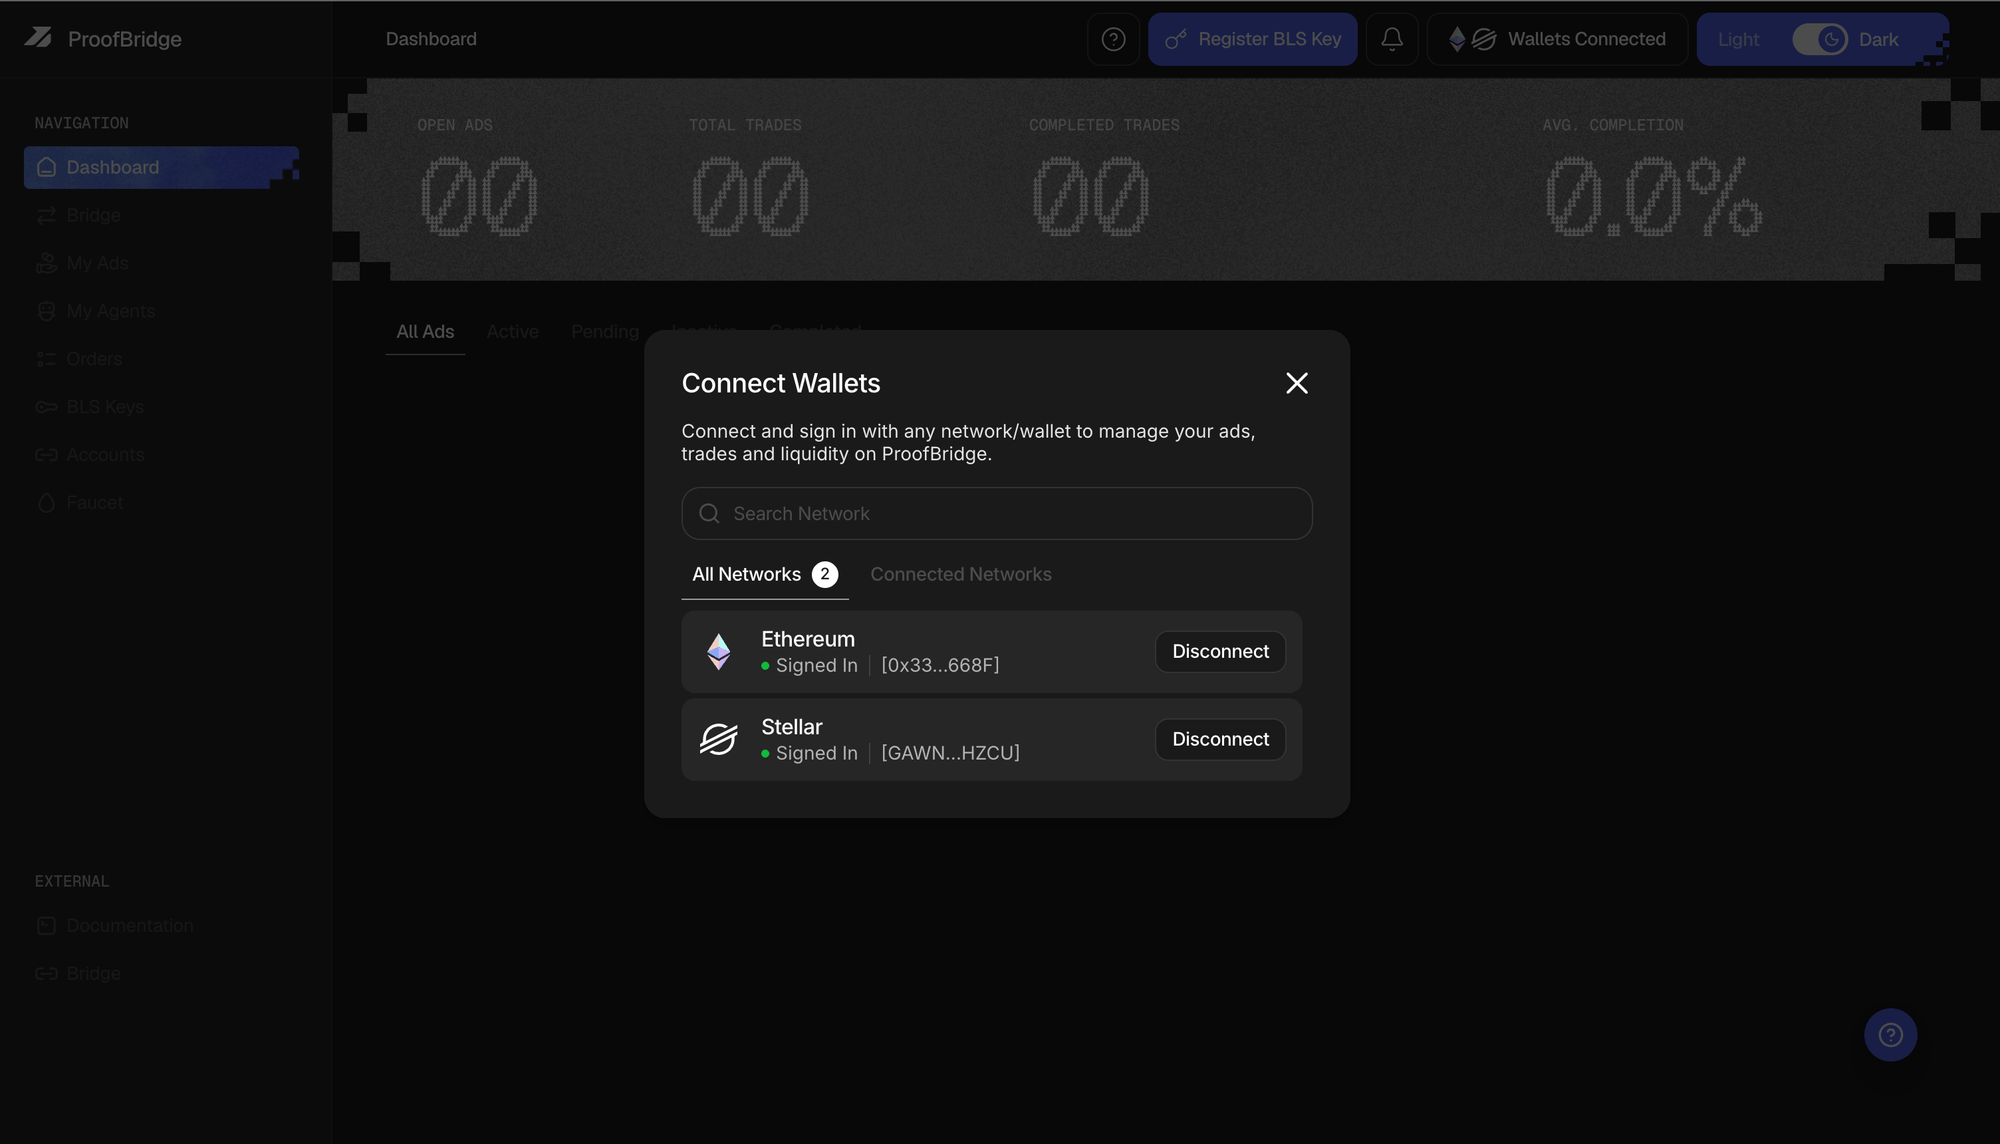Click the My Ads sidebar icon
This screenshot has height=1144, width=2000.
point(46,263)
